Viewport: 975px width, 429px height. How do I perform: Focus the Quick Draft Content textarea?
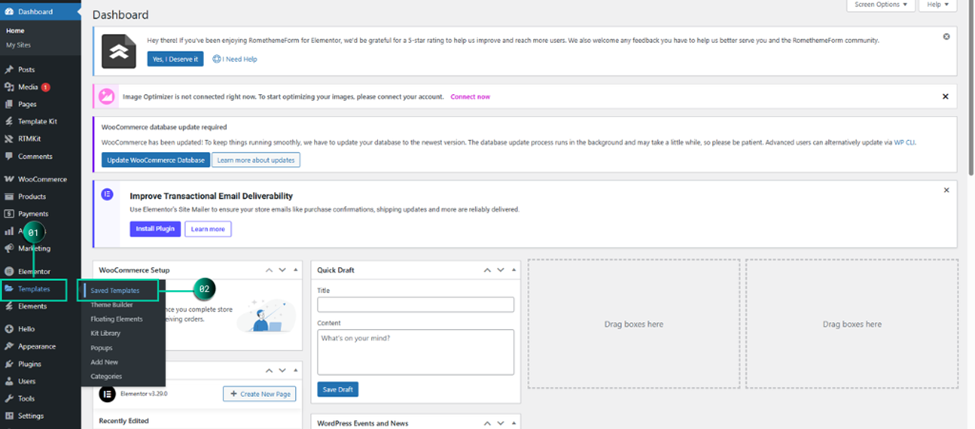[x=415, y=352]
